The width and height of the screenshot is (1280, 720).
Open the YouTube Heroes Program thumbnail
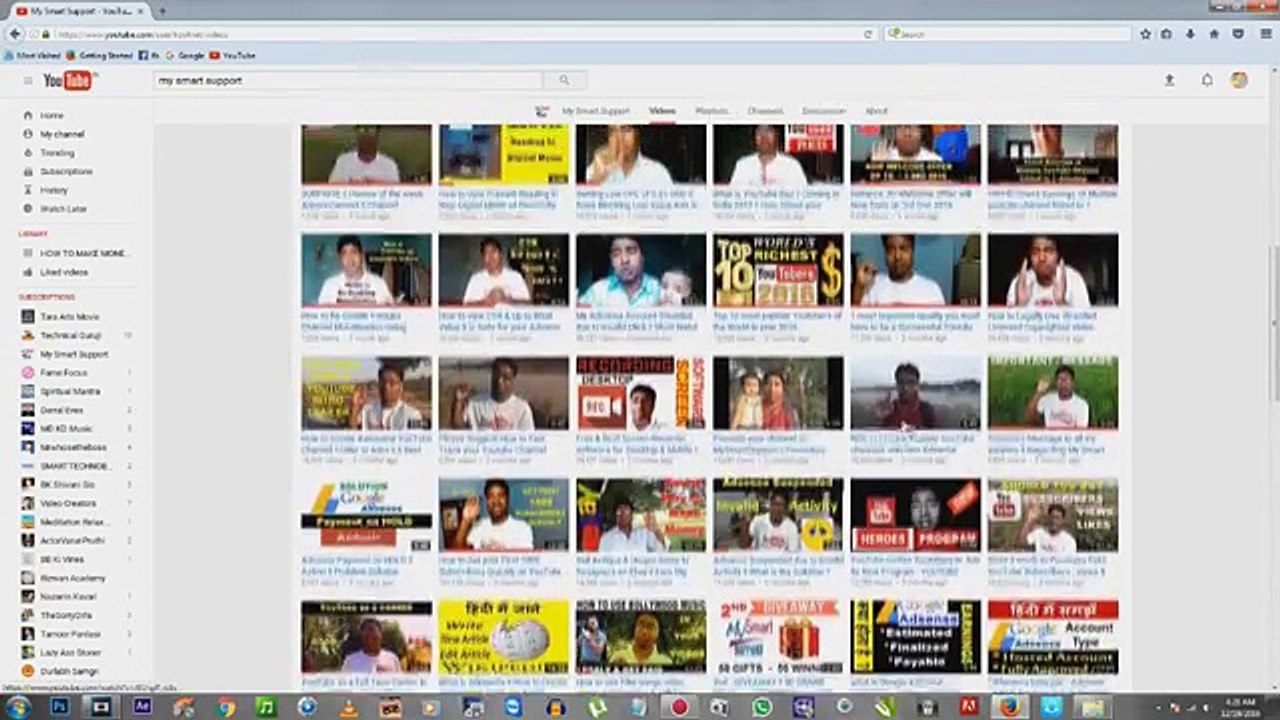(915, 515)
